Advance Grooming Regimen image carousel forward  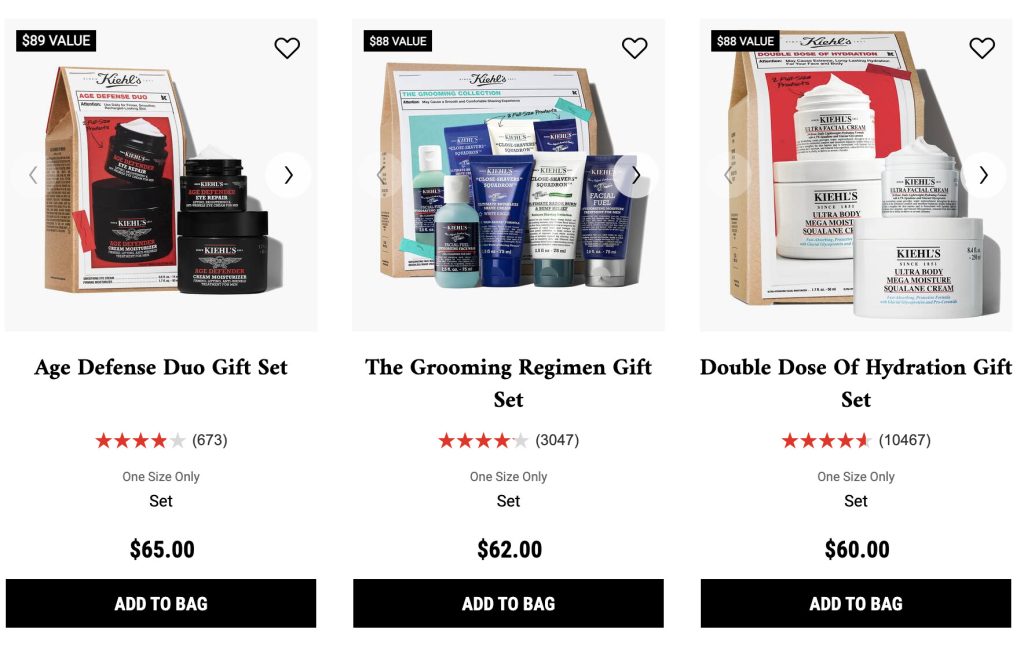[635, 174]
